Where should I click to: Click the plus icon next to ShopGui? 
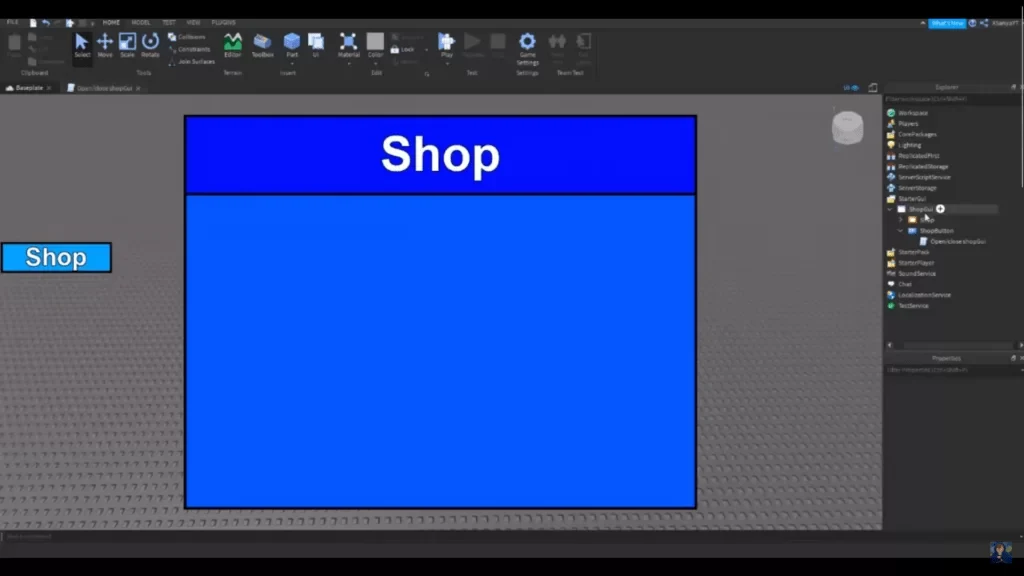point(940,209)
